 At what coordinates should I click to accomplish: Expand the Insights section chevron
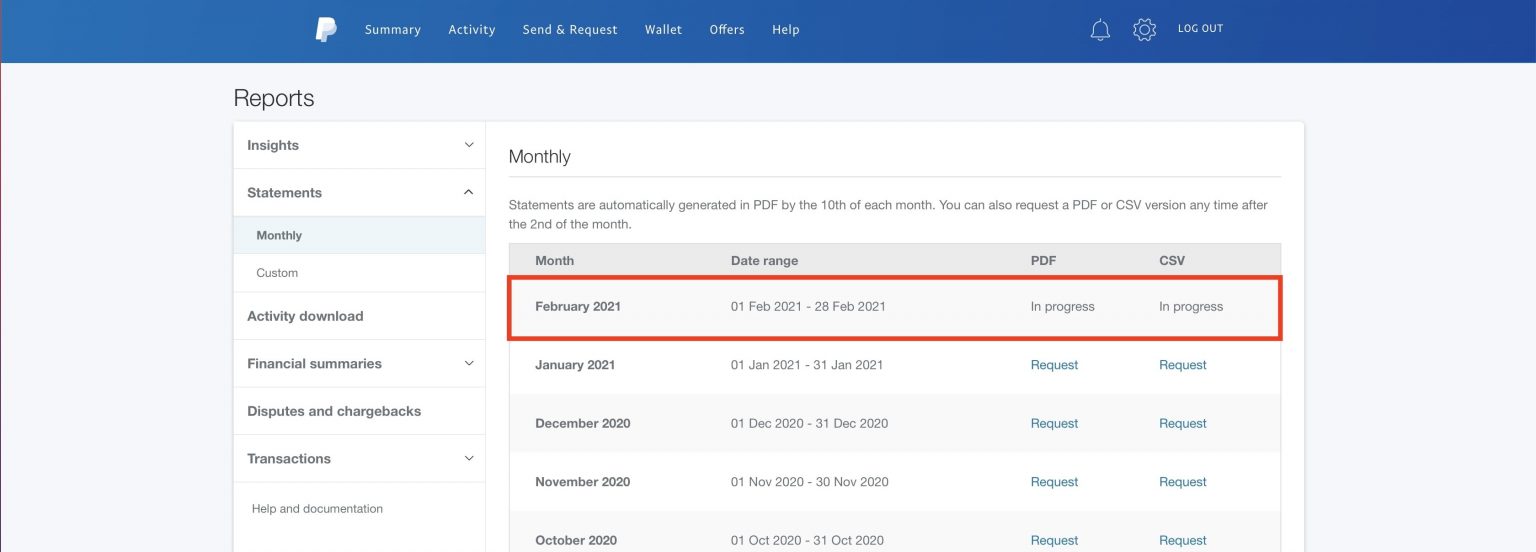(469, 145)
